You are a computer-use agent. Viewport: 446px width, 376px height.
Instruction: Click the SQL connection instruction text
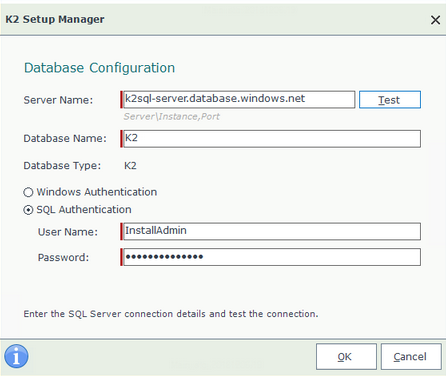[x=171, y=314]
